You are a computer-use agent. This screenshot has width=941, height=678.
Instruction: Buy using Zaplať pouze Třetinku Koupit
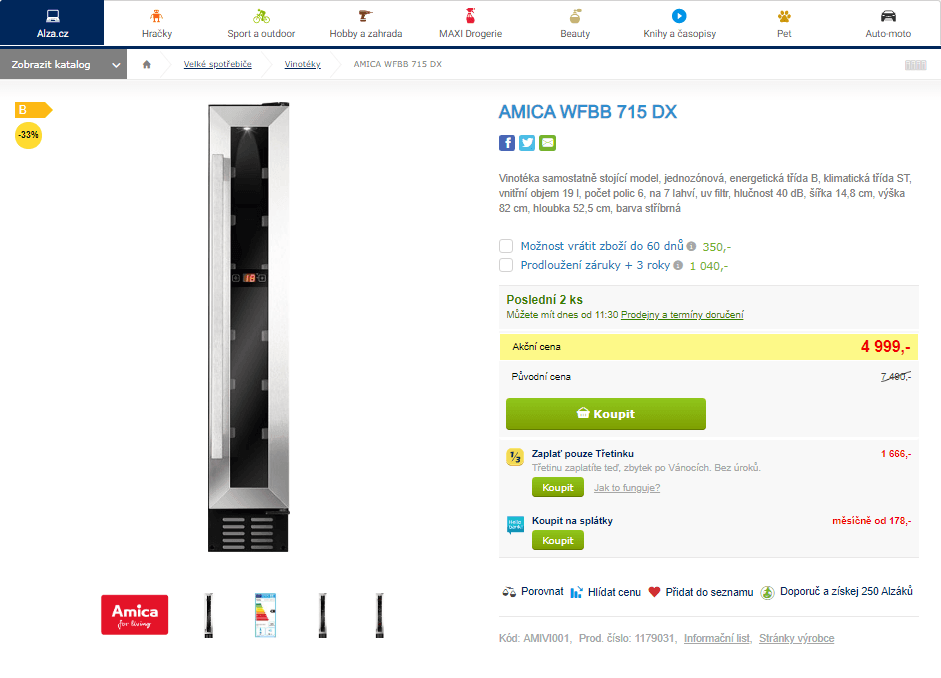coord(558,487)
